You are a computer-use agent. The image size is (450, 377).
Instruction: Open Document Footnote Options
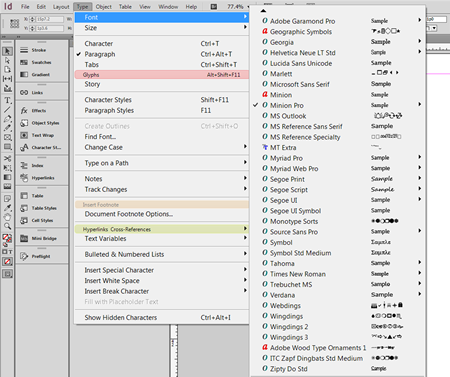[162, 214]
